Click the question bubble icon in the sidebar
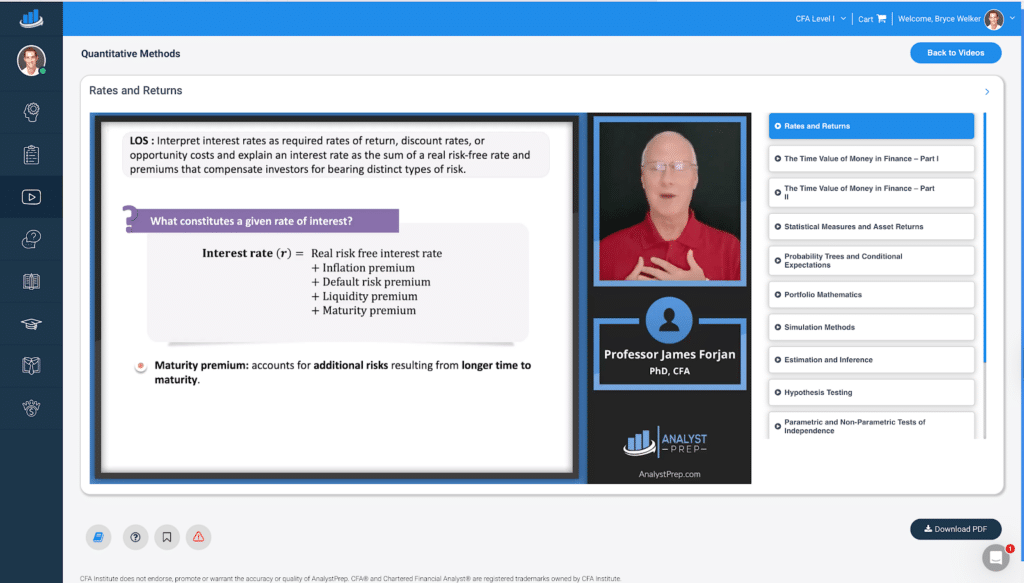Screen dimensions: 1024x583 (x=31, y=239)
